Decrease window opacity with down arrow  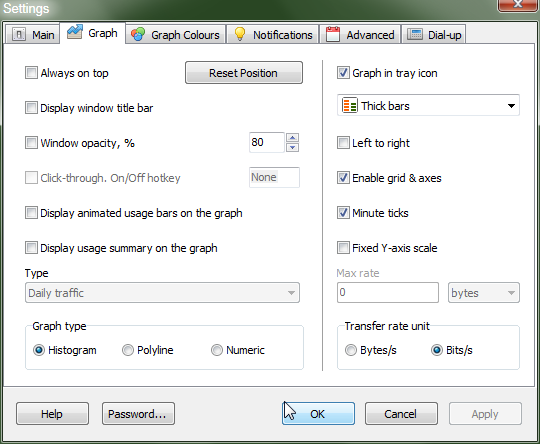(x=292, y=147)
